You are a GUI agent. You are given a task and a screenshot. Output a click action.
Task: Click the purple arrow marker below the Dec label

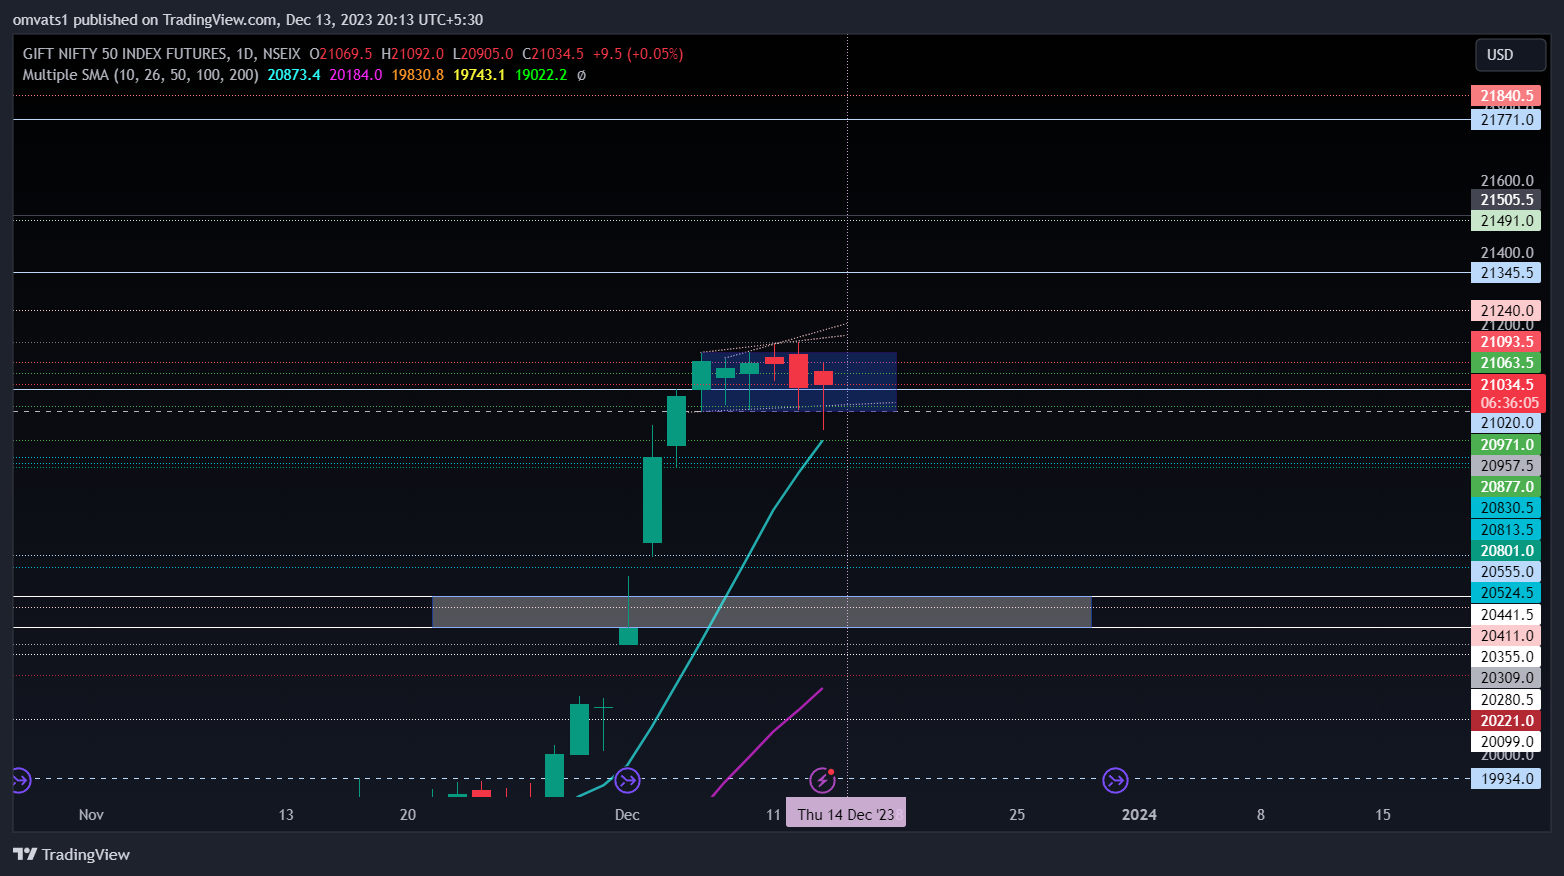click(627, 780)
